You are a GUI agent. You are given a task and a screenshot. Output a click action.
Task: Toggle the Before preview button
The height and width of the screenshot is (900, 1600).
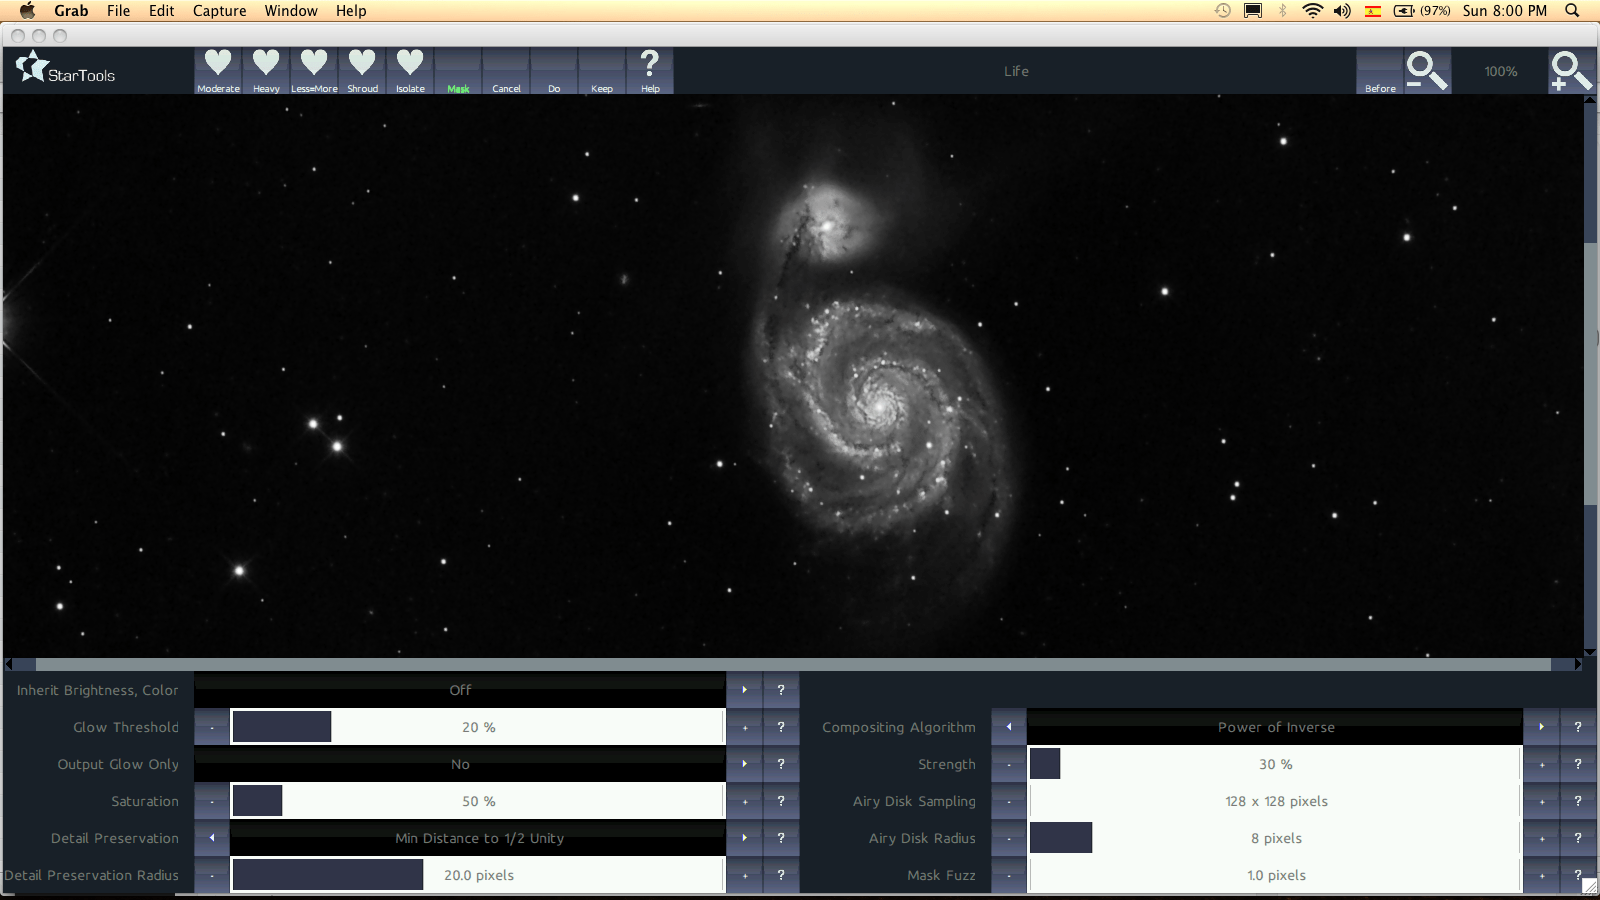(x=1380, y=72)
